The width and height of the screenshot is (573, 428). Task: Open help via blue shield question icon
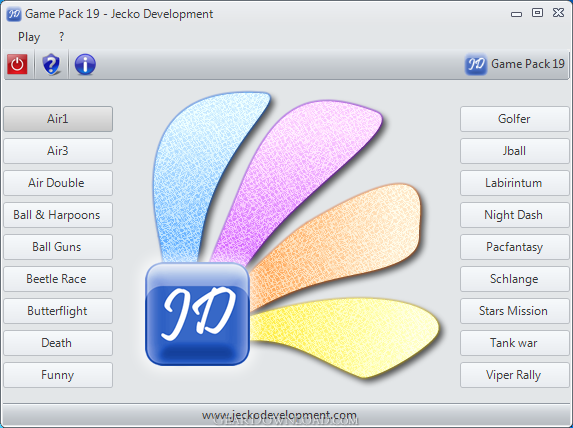(x=51, y=64)
